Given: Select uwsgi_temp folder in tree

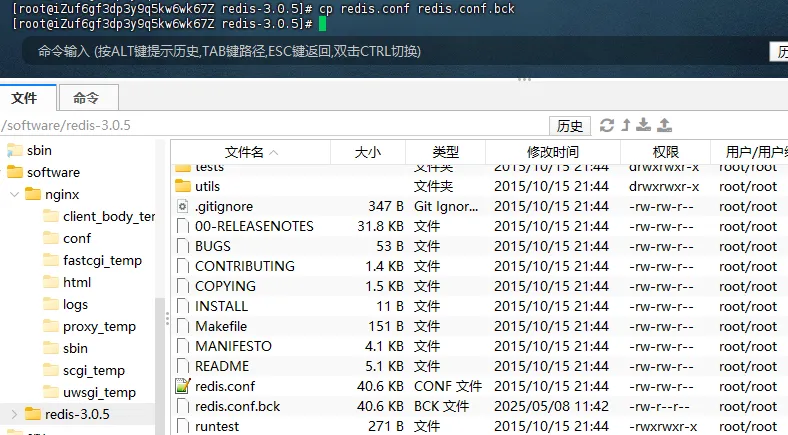Looking at the screenshot, I should click(100, 392).
